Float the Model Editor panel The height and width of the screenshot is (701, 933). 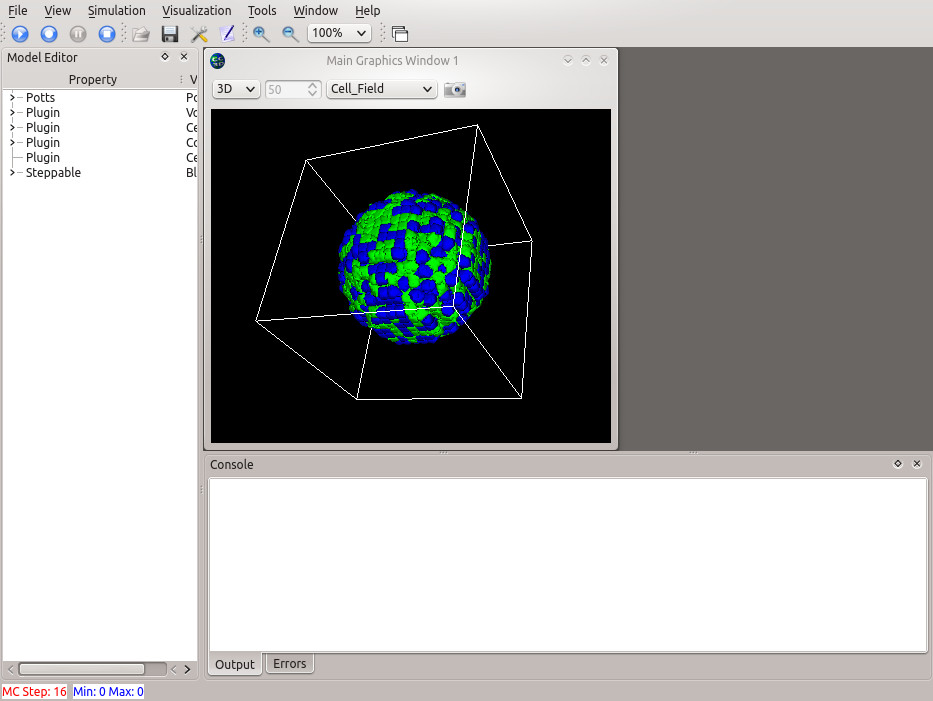[165, 57]
